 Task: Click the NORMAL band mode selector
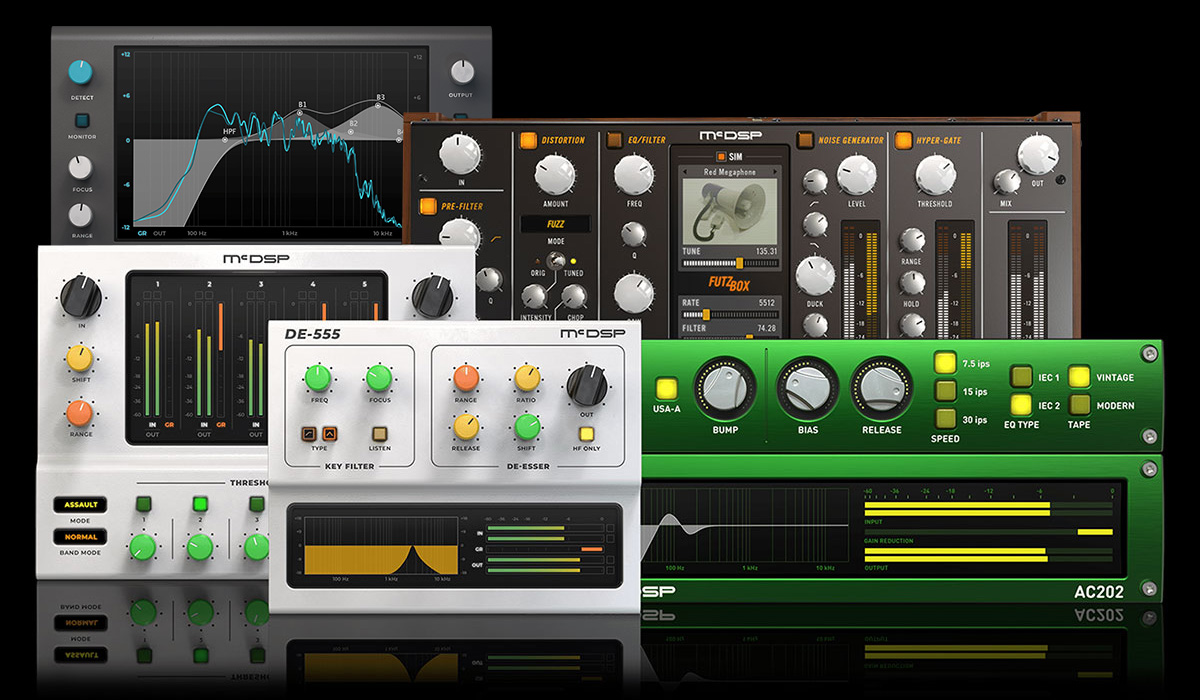pos(80,537)
